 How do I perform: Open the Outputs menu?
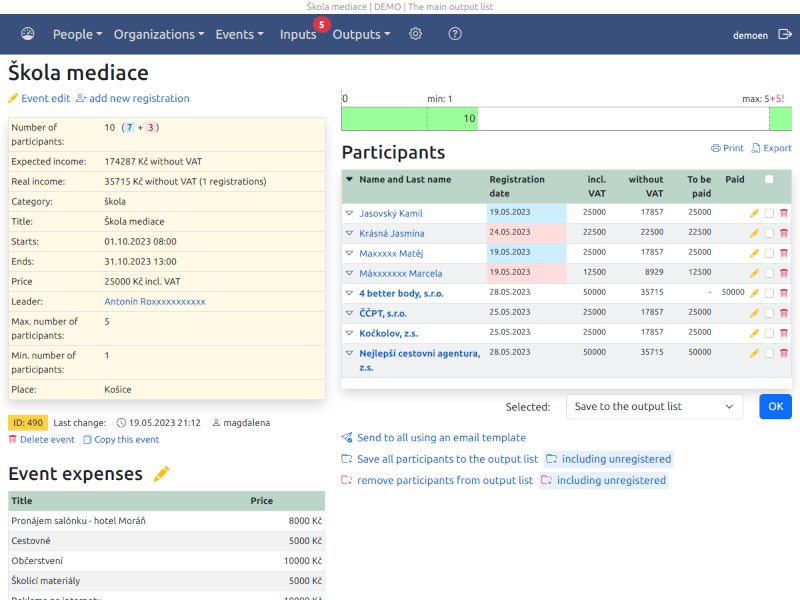coord(361,34)
